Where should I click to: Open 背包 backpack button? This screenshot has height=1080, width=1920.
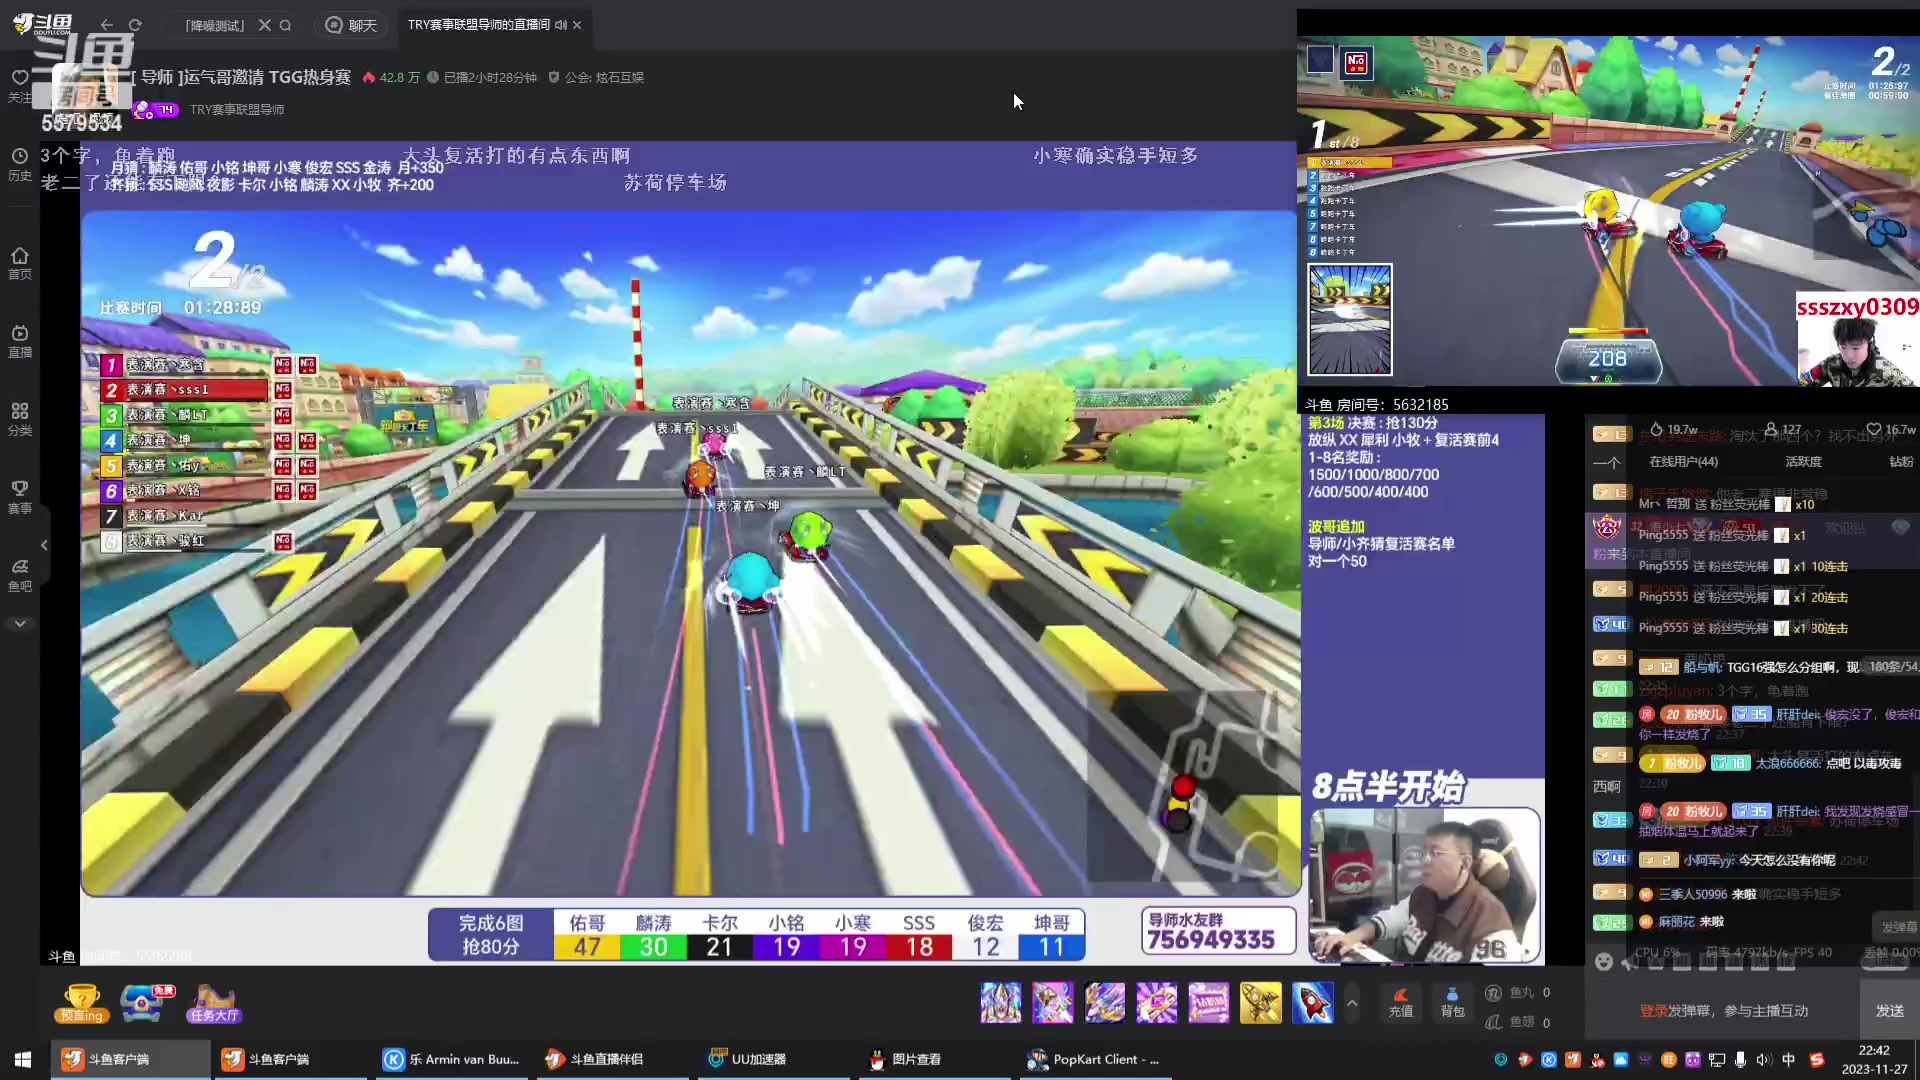(1452, 1003)
